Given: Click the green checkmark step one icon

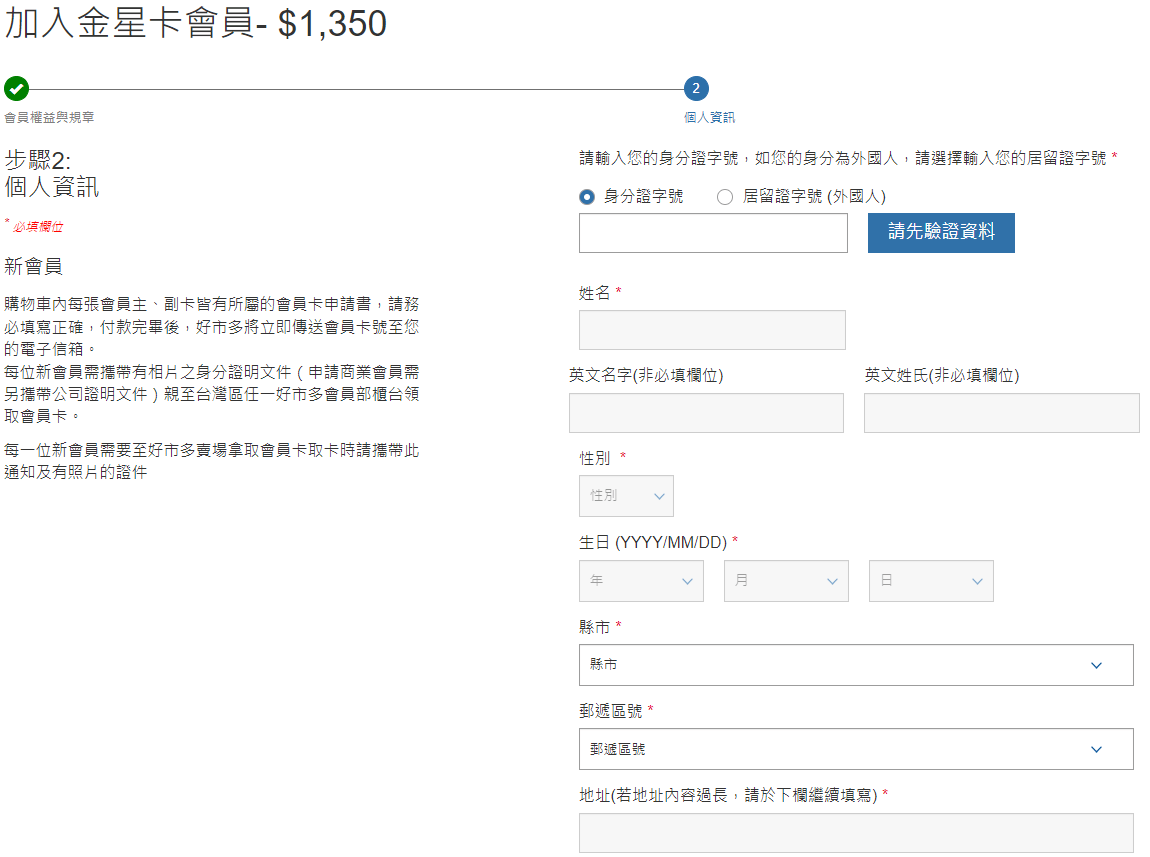Looking at the screenshot, I should click(x=16, y=89).
